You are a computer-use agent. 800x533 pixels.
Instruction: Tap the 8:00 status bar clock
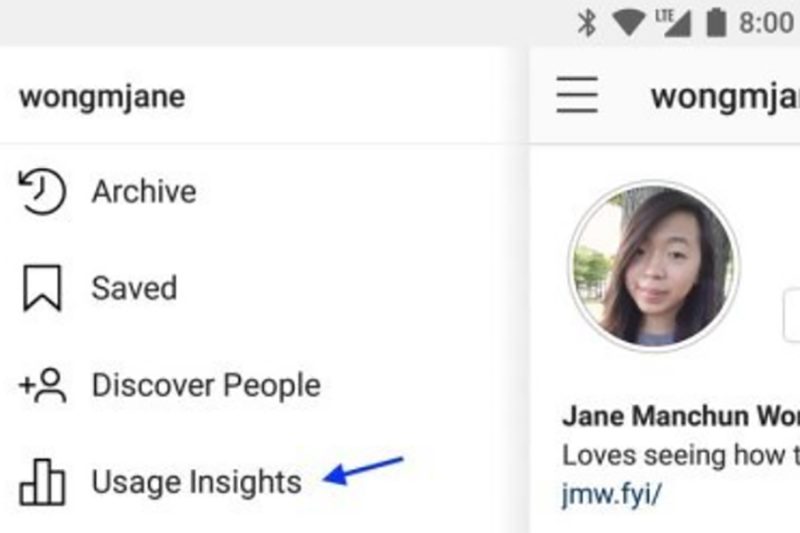(x=766, y=23)
